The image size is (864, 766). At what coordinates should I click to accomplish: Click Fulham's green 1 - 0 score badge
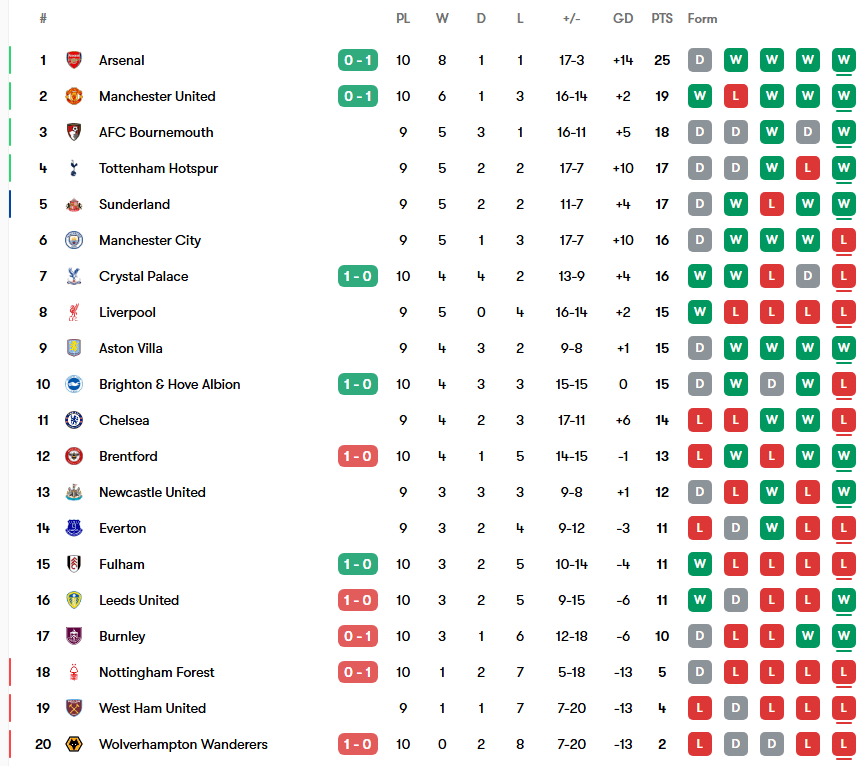point(358,564)
